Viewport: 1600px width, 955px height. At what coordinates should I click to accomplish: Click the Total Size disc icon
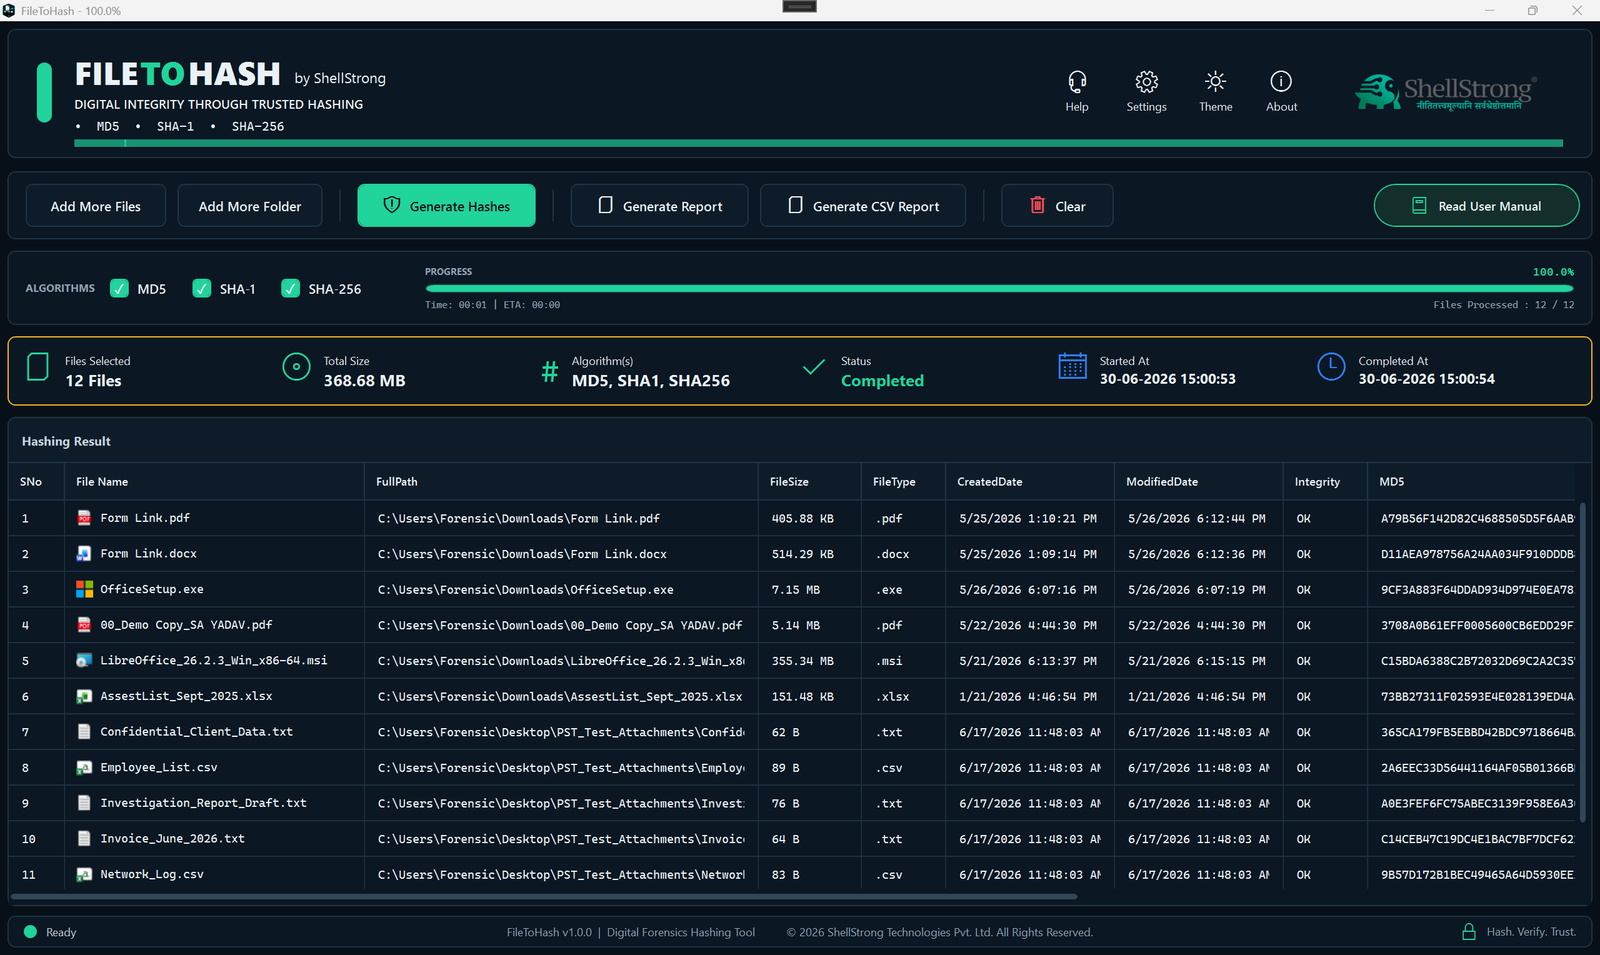pos(296,367)
